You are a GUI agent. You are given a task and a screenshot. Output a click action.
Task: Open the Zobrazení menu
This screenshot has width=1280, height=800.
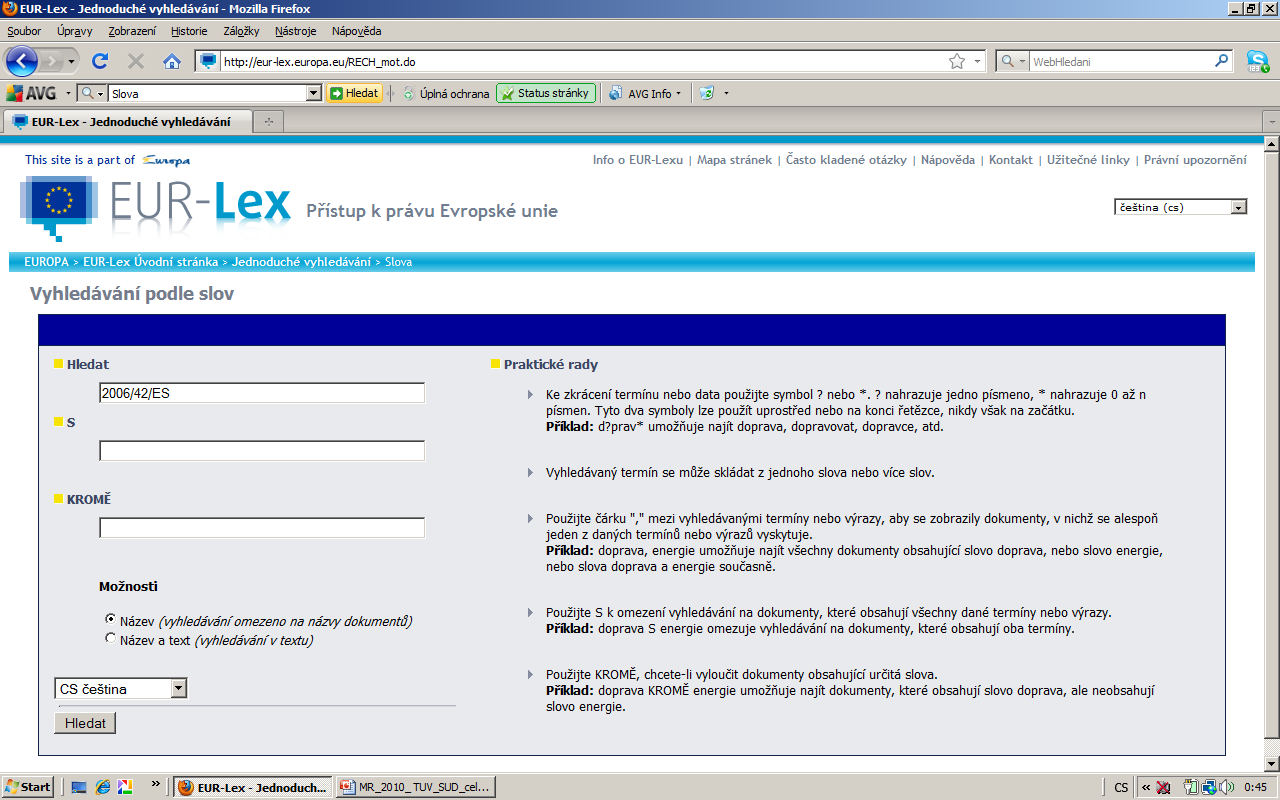[132, 31]
